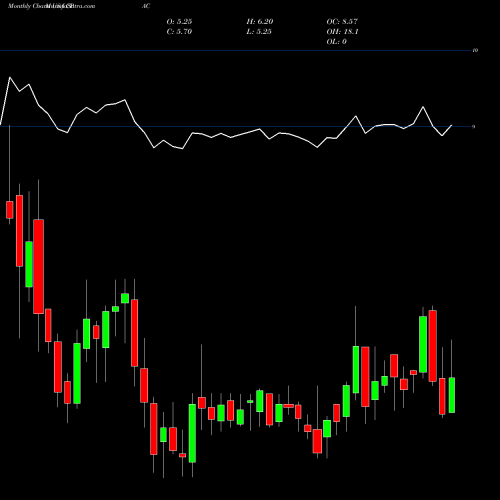The image size is (500, 500).
Task: Click the OH: 18.1 reading
Action: pos(342,32)
